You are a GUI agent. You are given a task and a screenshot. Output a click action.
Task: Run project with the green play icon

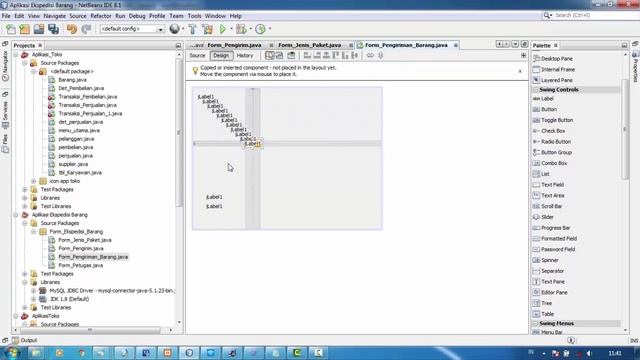click(222, 29)
